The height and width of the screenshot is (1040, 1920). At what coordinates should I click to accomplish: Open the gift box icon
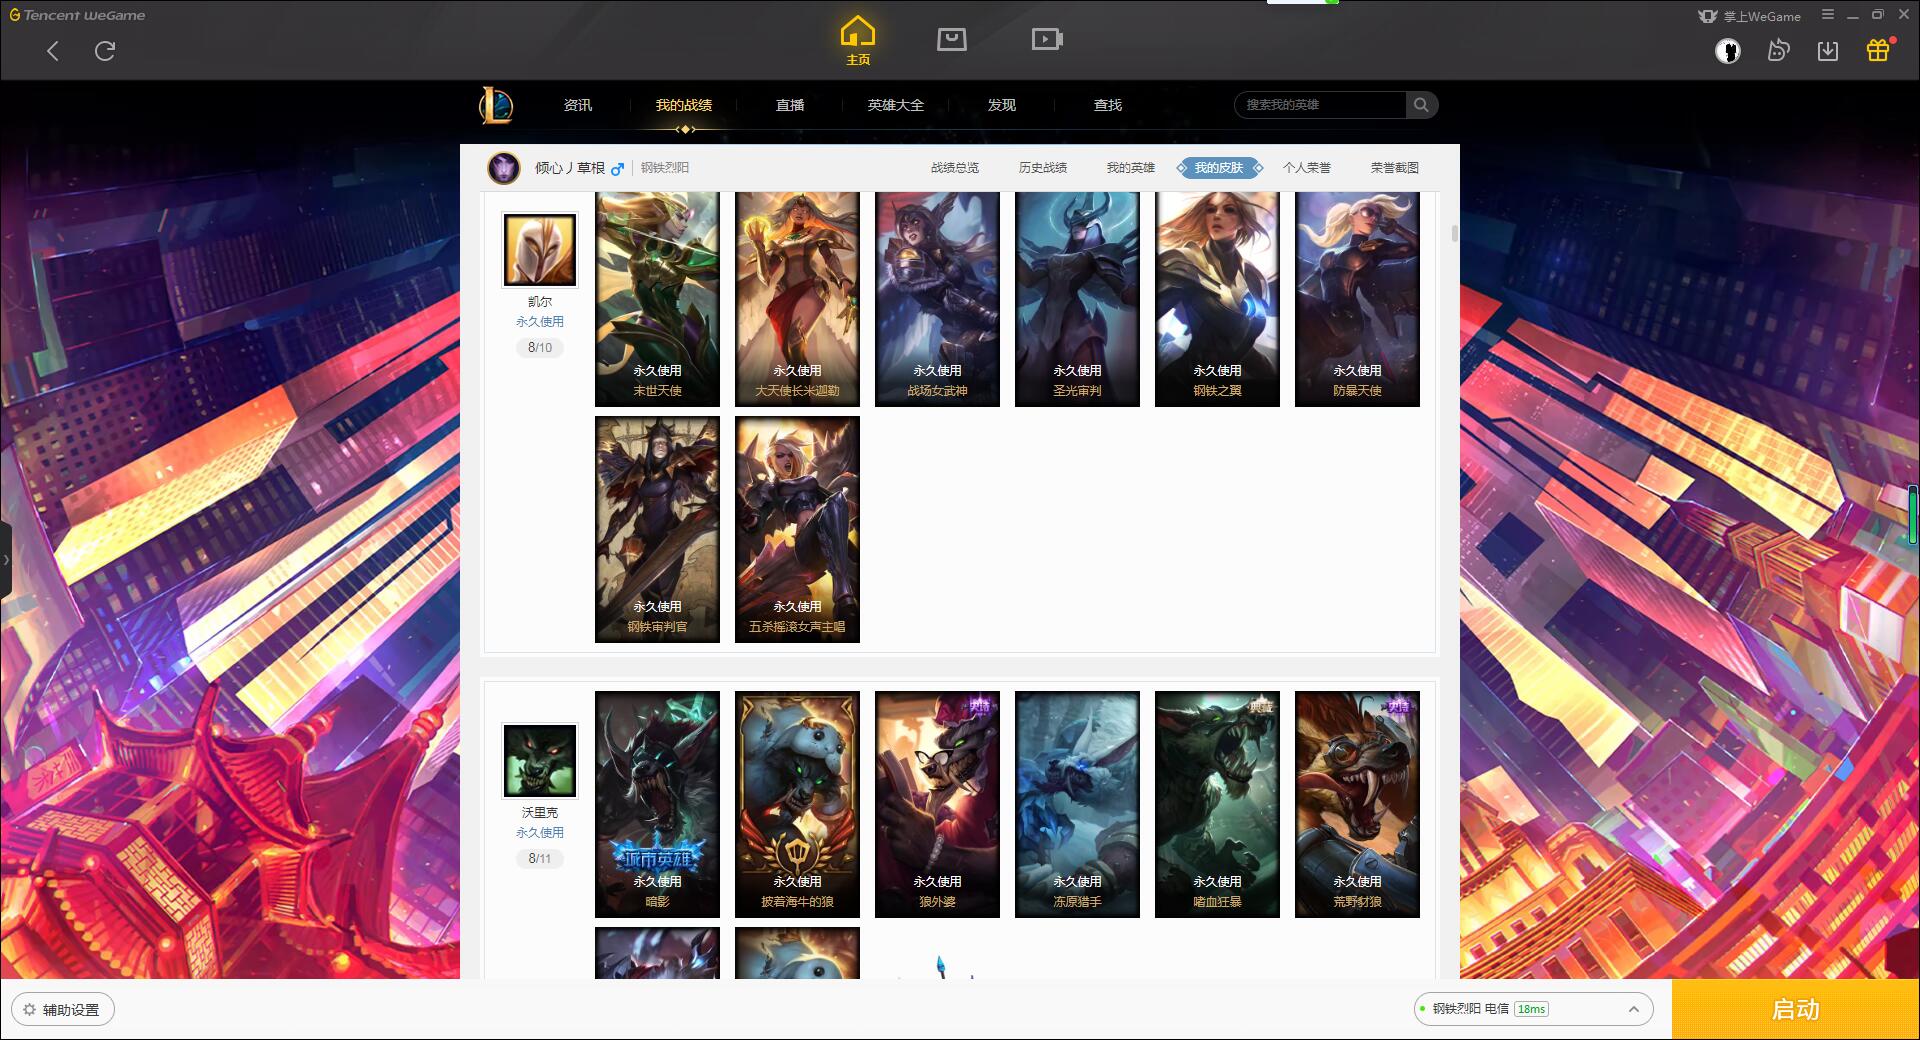[x=1878, y=51]
